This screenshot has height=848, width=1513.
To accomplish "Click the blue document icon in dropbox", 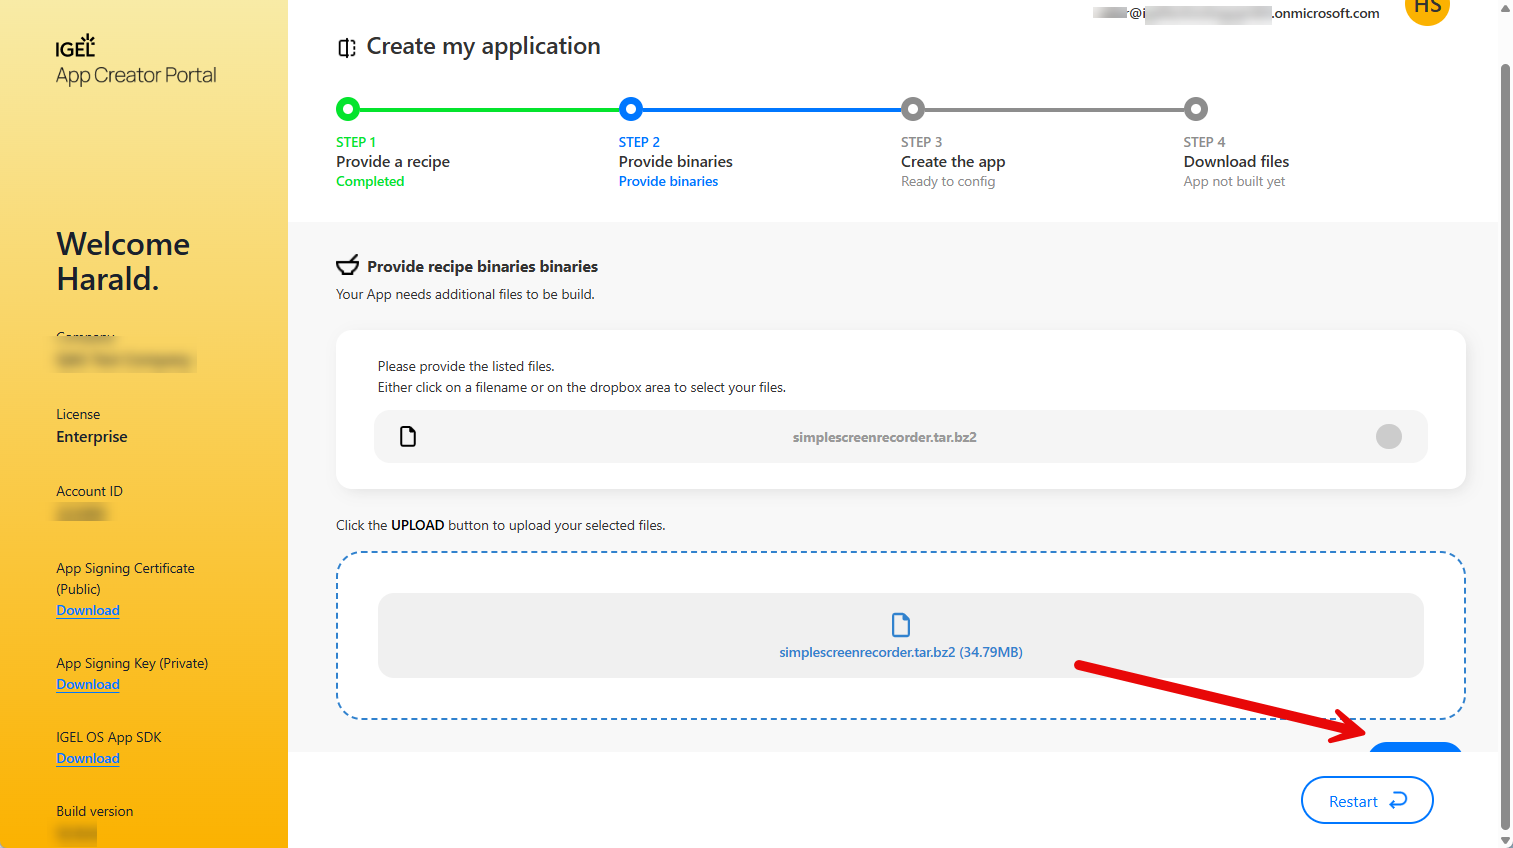I will pos(901,625).
